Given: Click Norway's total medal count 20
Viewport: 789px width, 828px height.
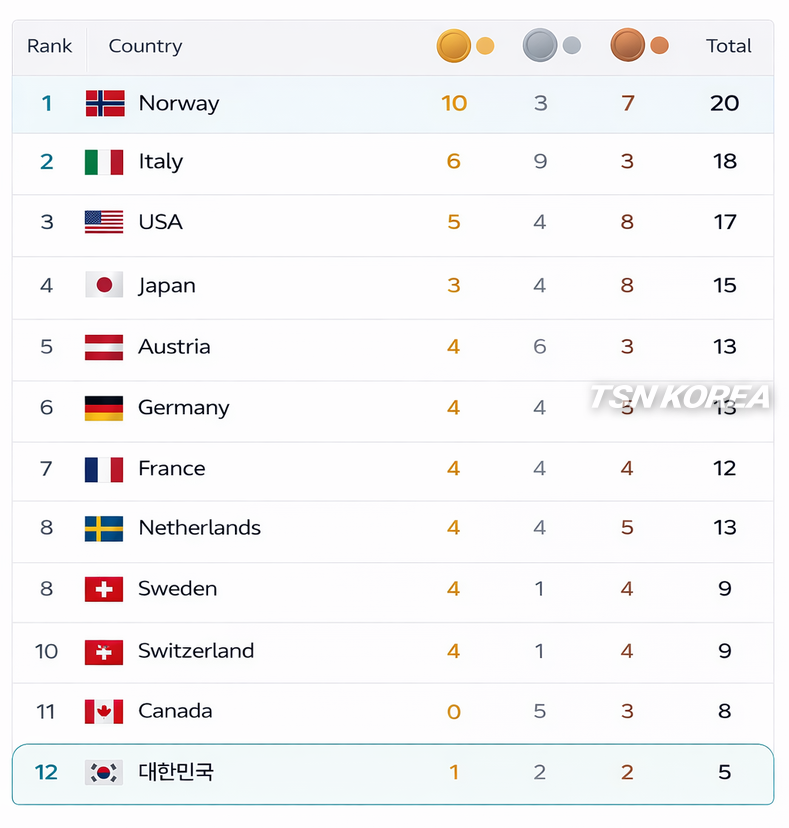Looking at the screenshot, I should coord(724,103).
